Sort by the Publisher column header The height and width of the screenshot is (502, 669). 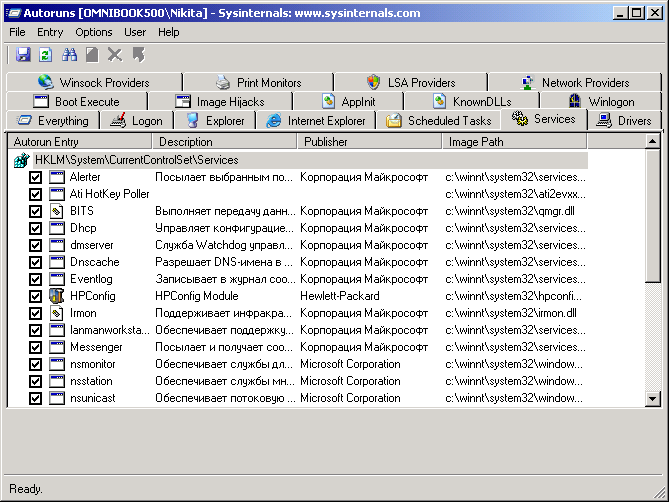point(369,142)
